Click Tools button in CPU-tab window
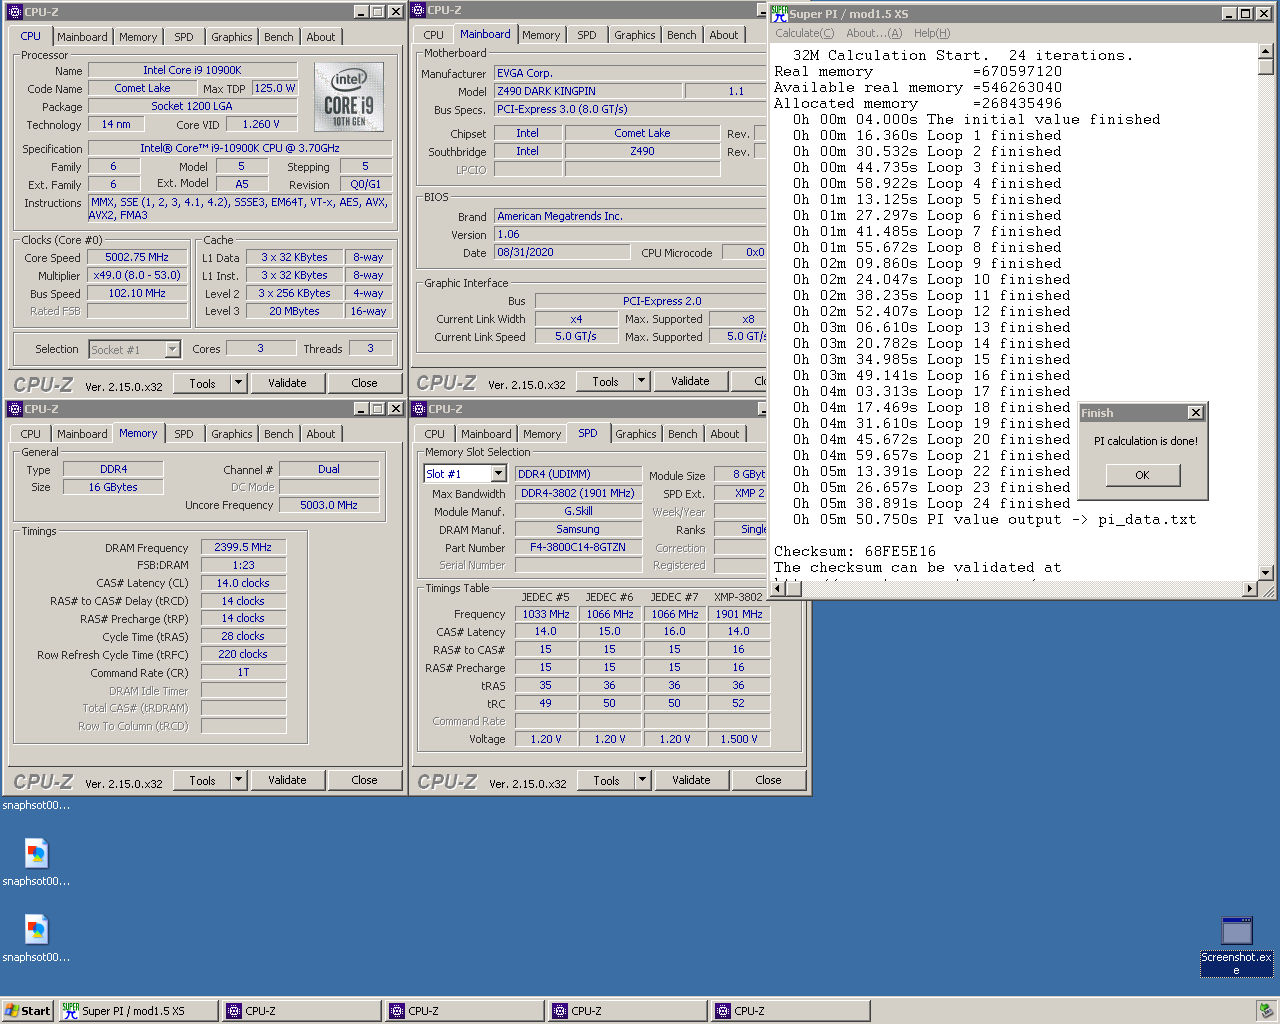 pos(202,383)
